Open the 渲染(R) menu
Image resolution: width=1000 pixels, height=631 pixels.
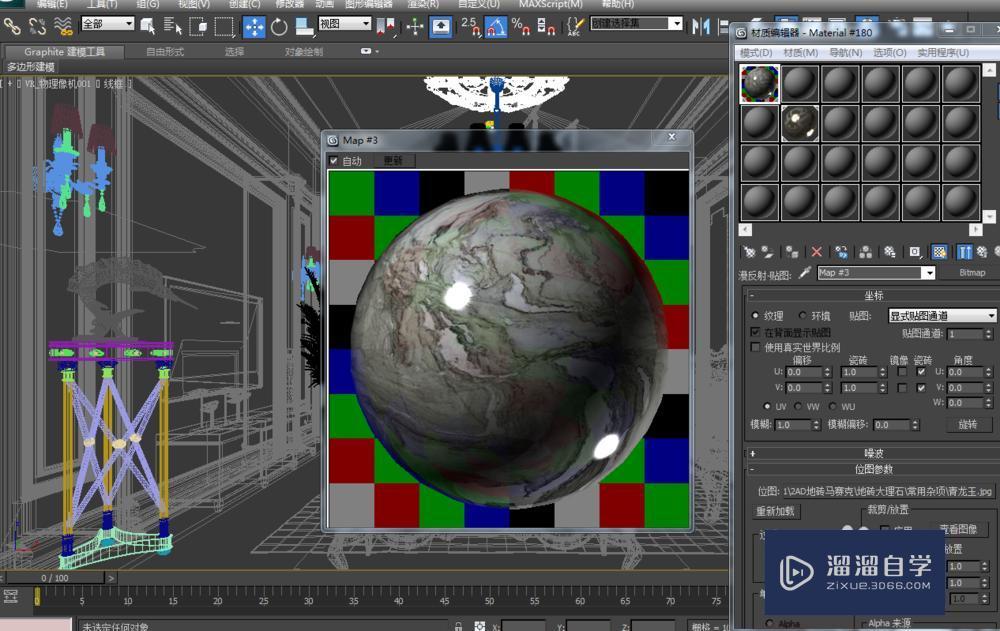(424, 5)
